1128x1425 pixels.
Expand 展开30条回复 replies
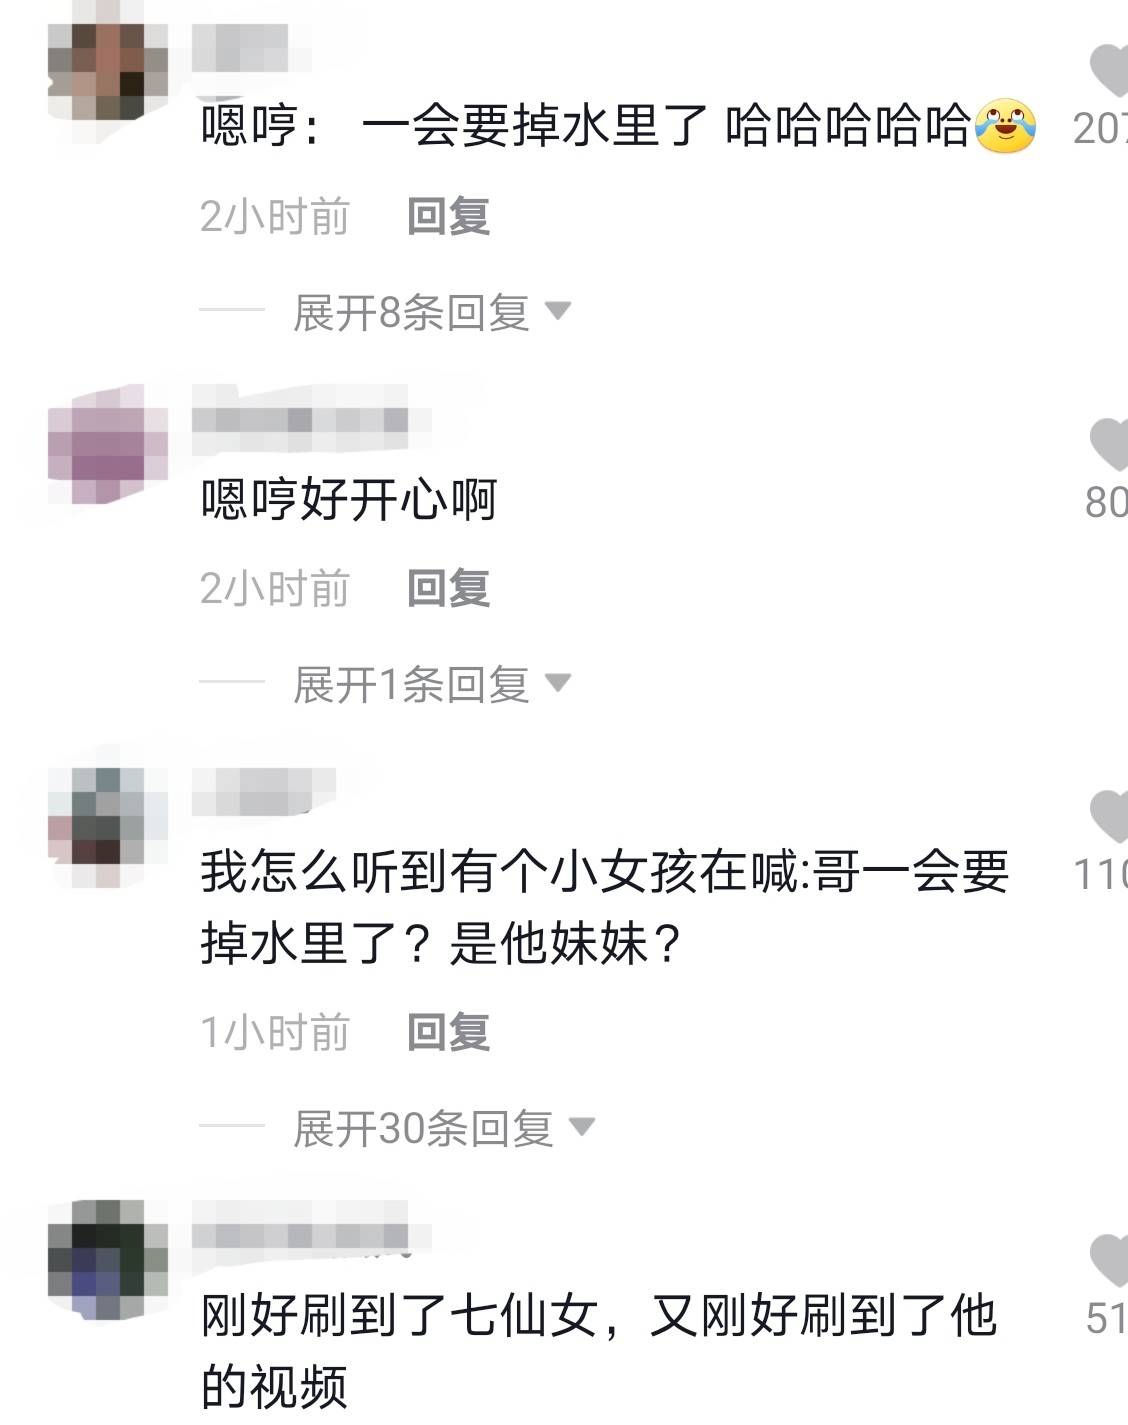(x=443, y=1129)
